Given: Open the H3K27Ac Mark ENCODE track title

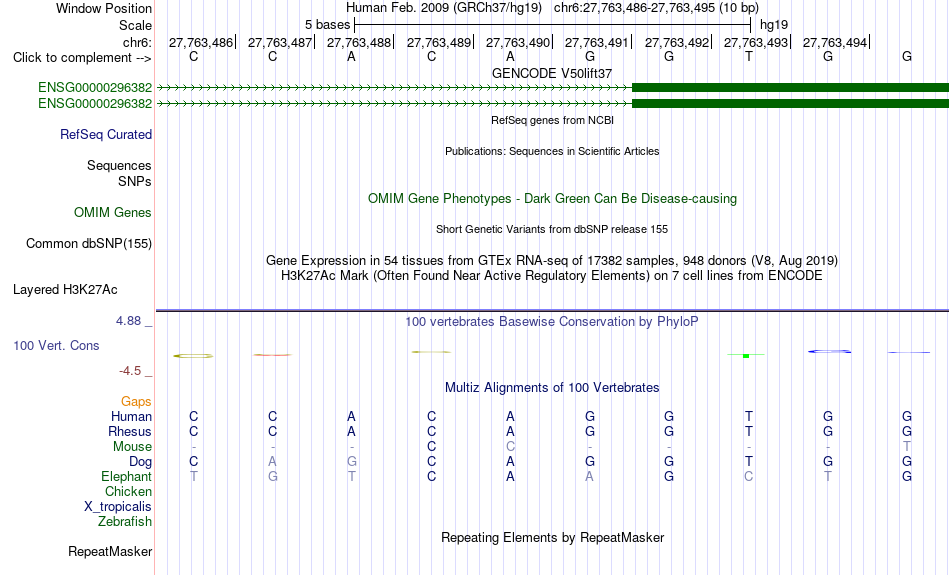Looking at the screenshot, I should (552, 276).
